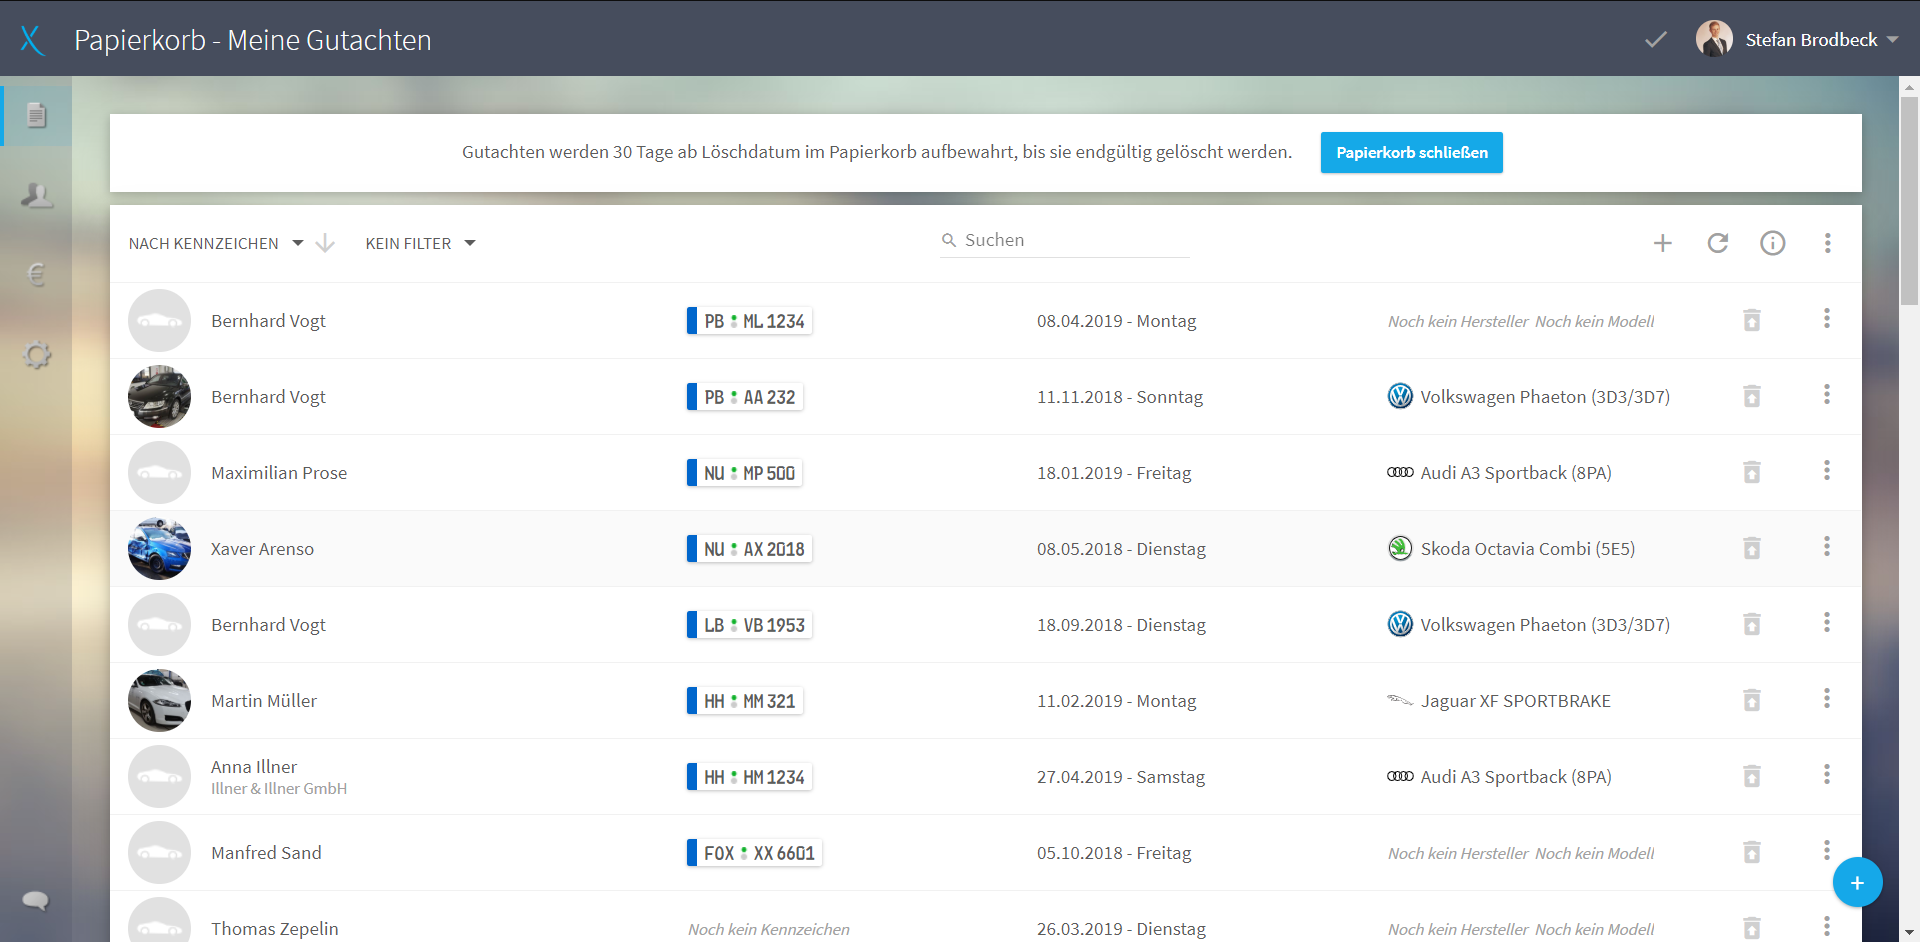Click the Papierkorb schließen button
Screen dimensions: 1920x942
[x=1412, y=153]
